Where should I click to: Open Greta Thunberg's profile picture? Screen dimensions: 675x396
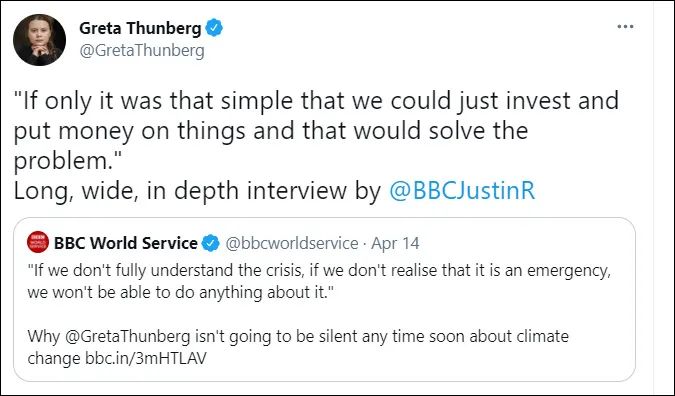click(40, 40)
